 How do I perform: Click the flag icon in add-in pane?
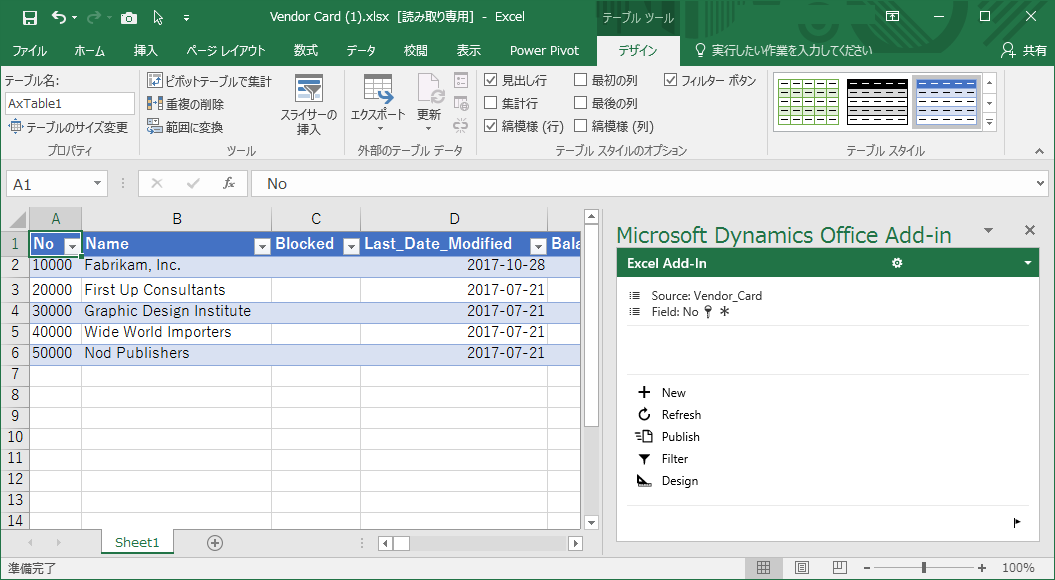pyautogui.click(x=1017, y=522)
